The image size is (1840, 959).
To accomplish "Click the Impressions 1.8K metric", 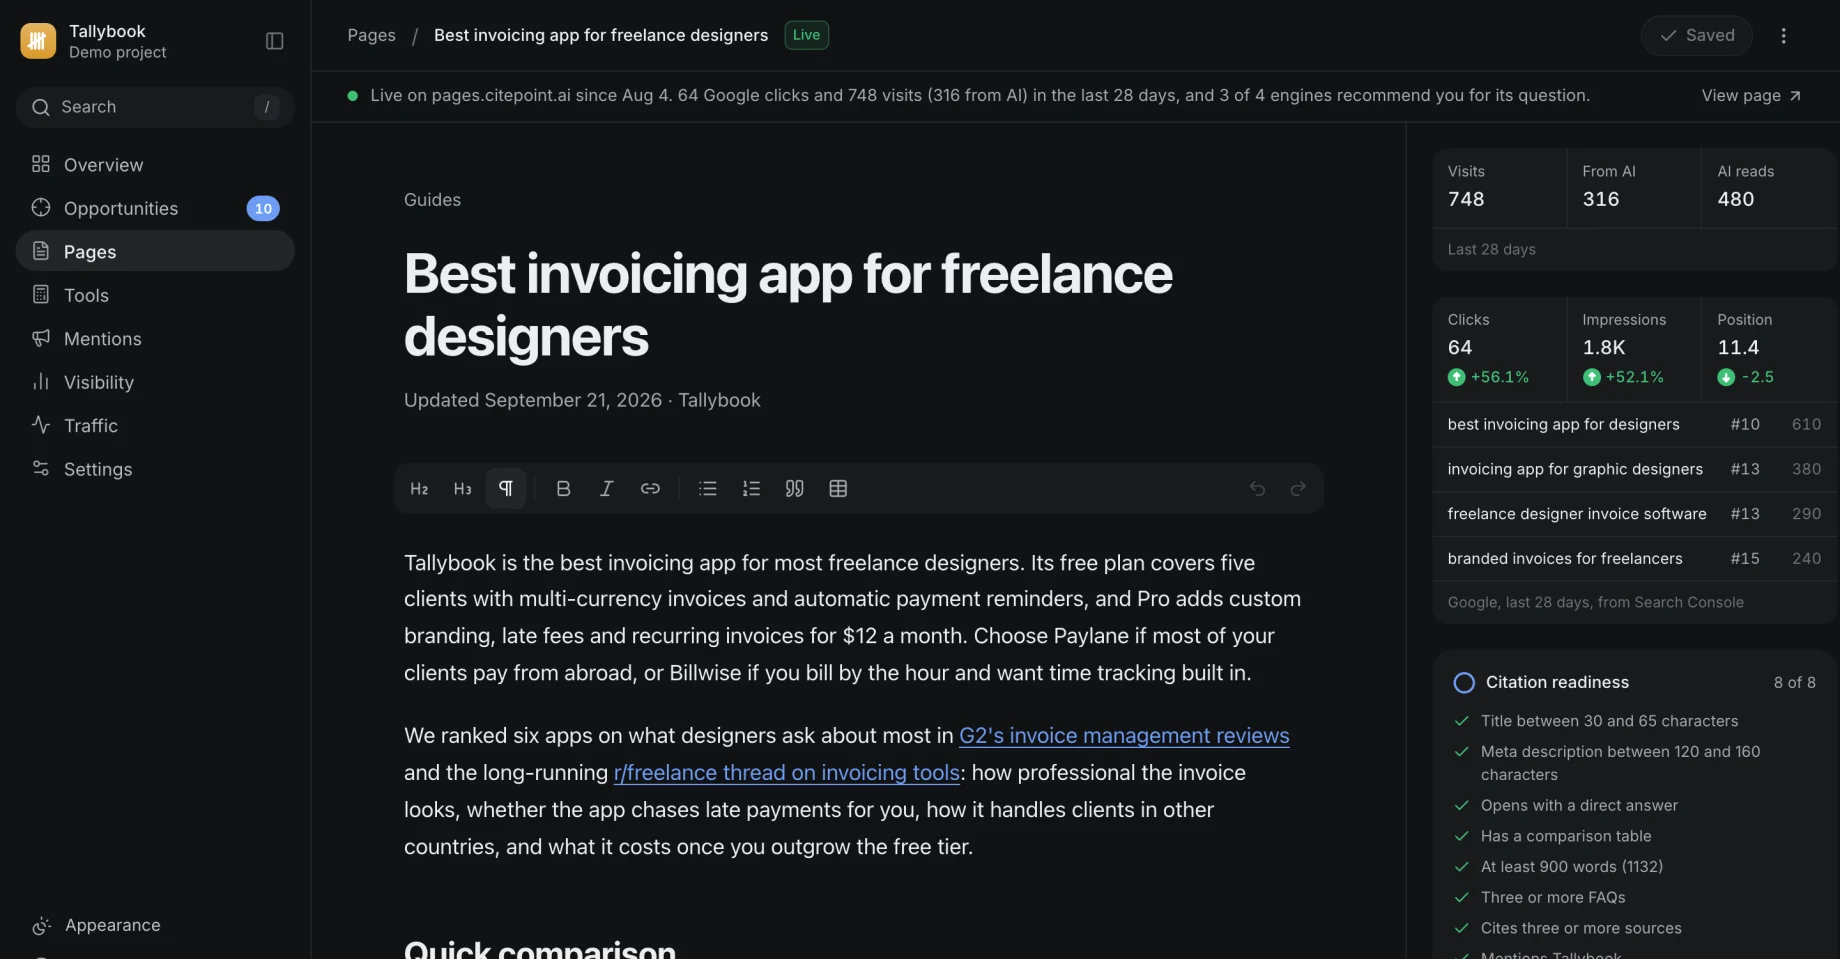I will 1634,349.
